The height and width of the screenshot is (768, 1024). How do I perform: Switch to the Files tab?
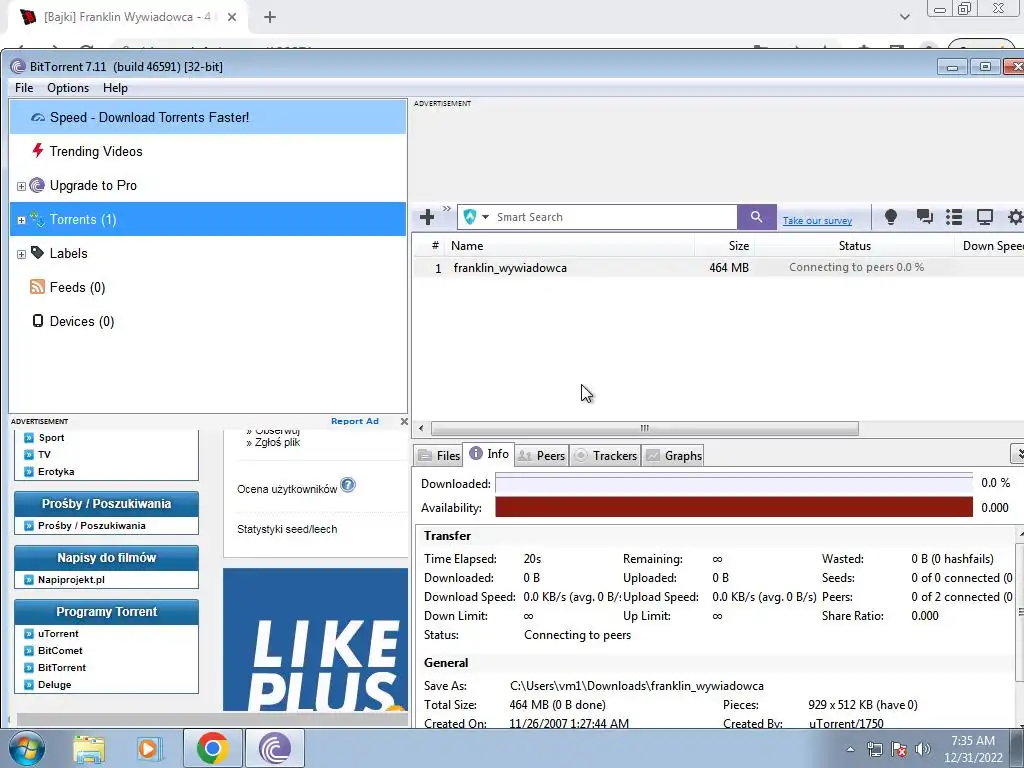click(x=438, y=455)
